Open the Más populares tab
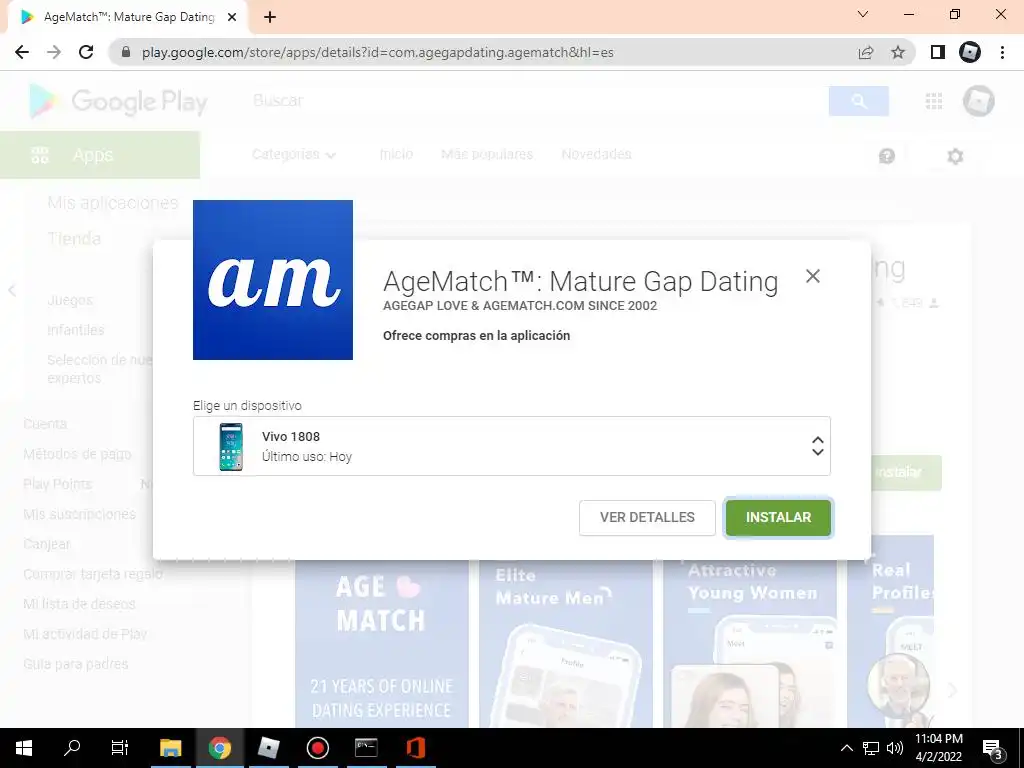1024x768 pixels. coord(487,154)
